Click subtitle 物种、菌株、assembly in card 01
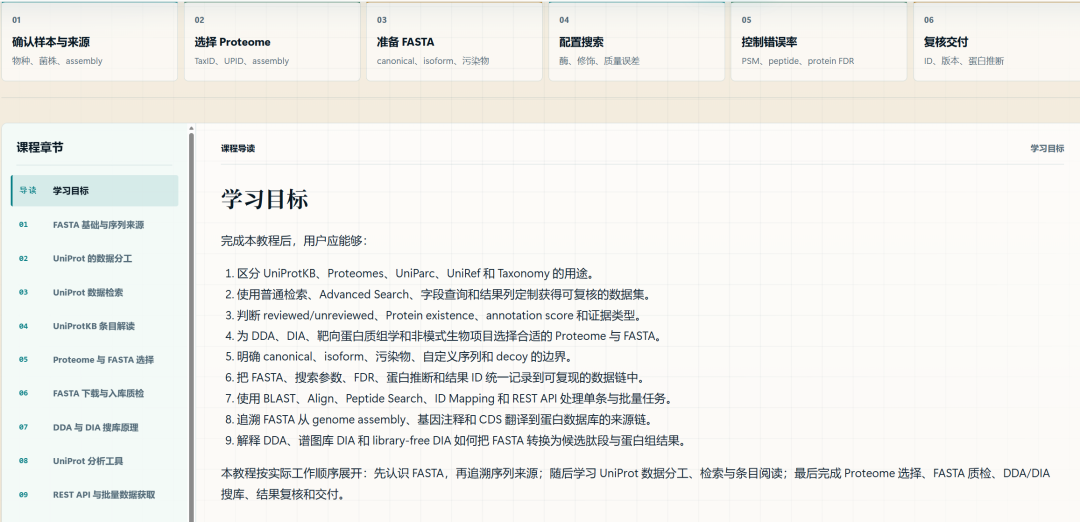The height and width of the screenshot is (522, 1080). pyautogui.click(x=57, y=61)
